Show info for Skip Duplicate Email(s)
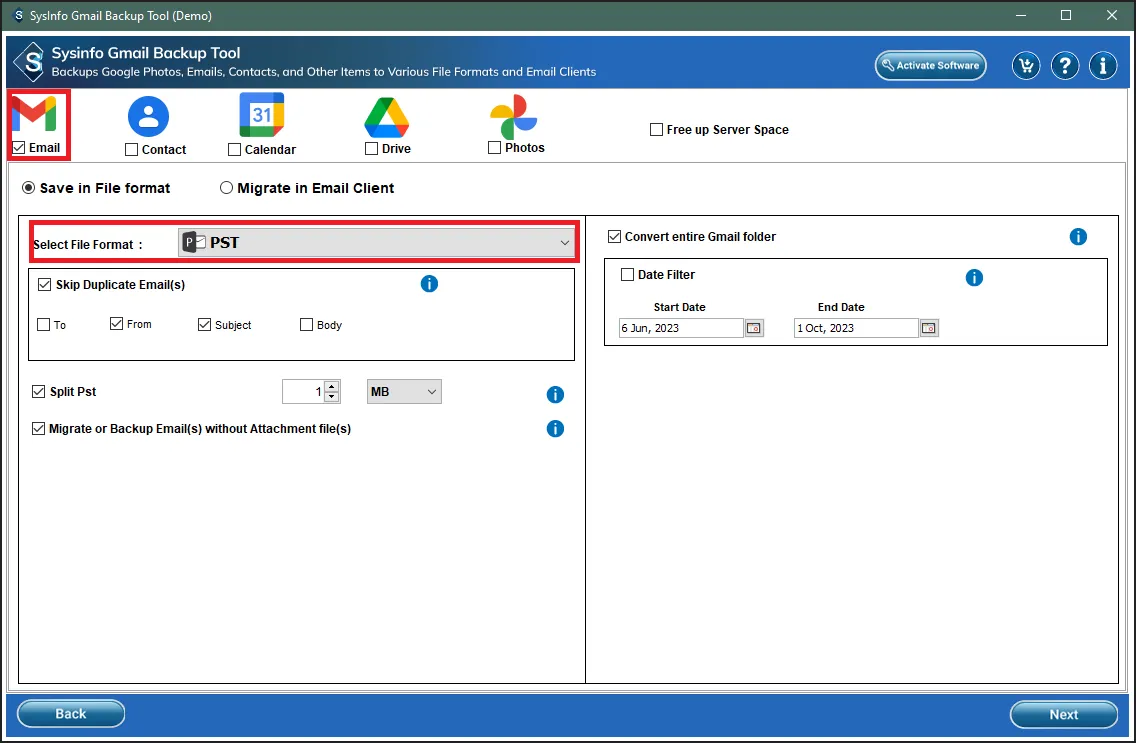The height and width of the screenshot is (743, 1136). click(429, 284)
